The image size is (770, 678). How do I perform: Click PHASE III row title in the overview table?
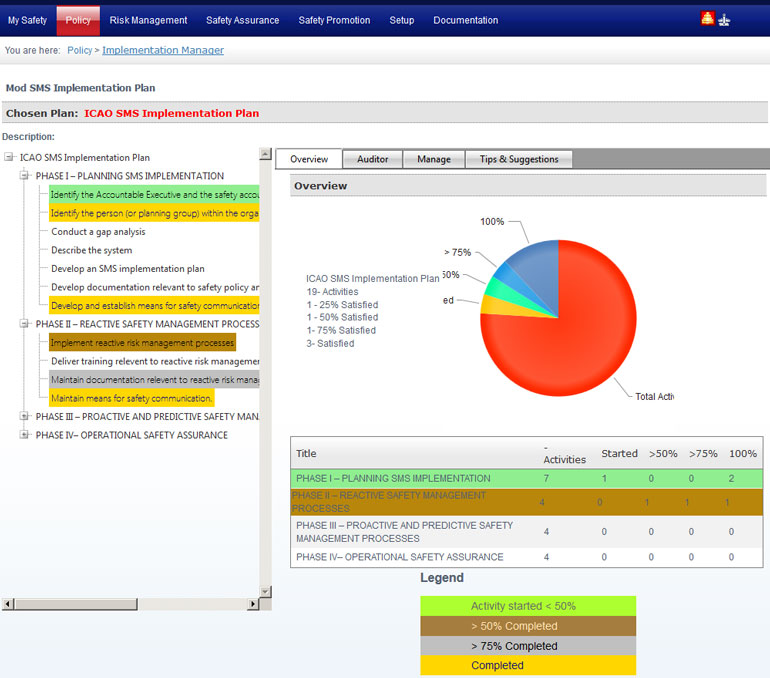(x=405, y=532)
